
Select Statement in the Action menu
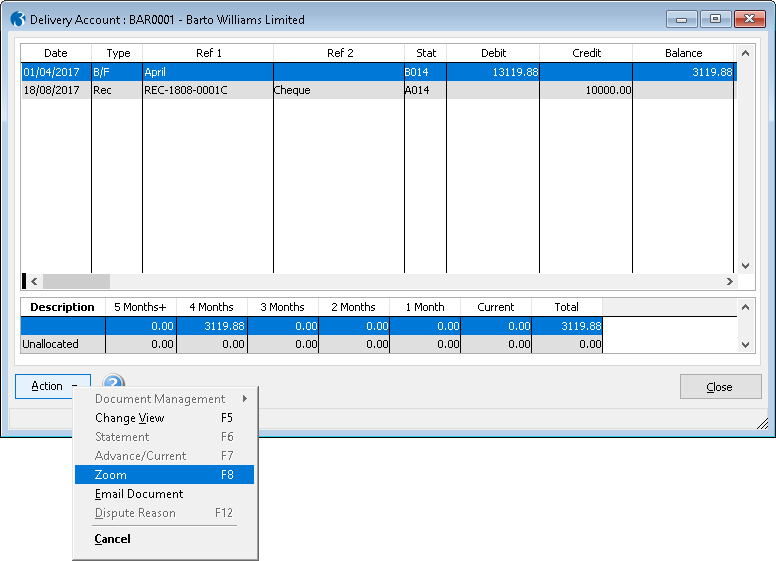point(164,437)
